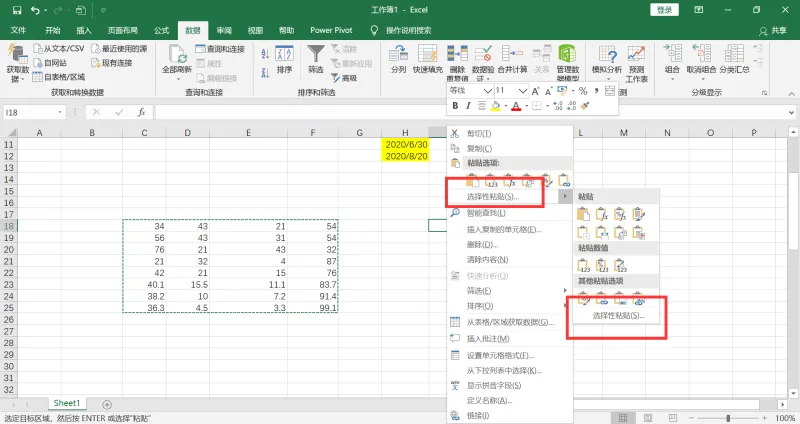
Task: Toggle the 查询和连接 pane button
Action: (220, 49)
